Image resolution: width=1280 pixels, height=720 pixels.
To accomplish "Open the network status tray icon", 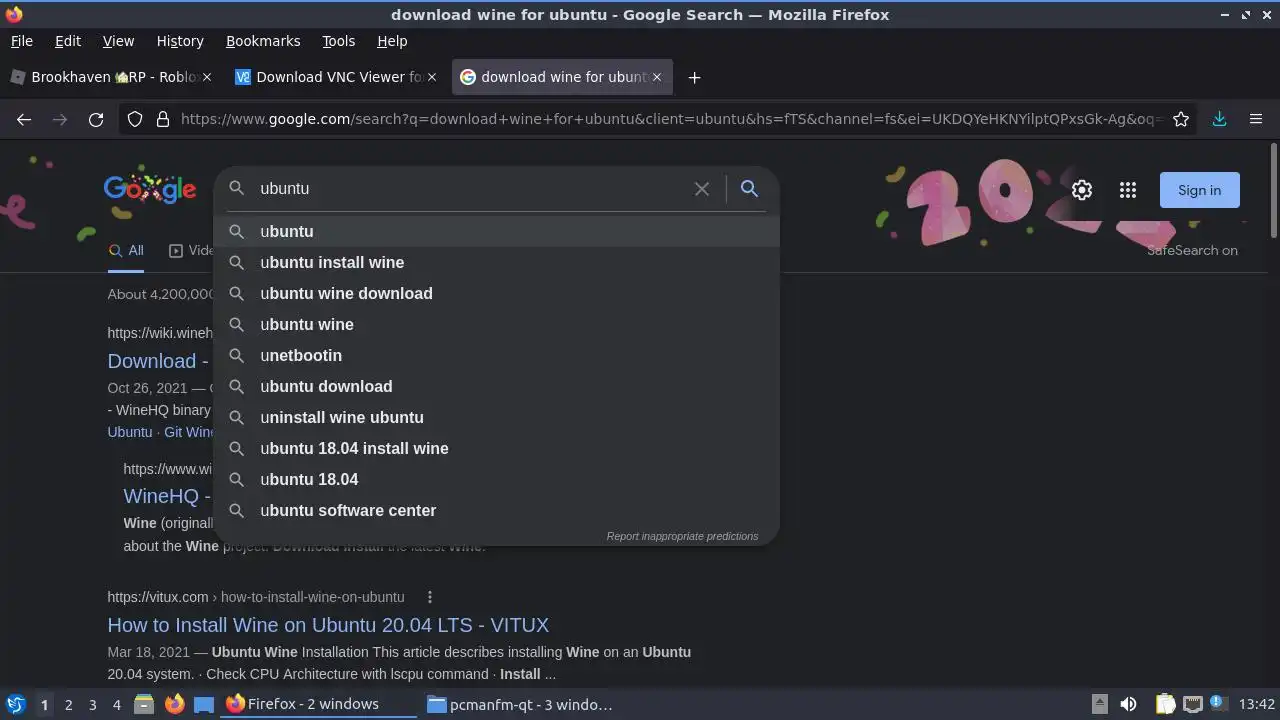I will (1192, 705).
